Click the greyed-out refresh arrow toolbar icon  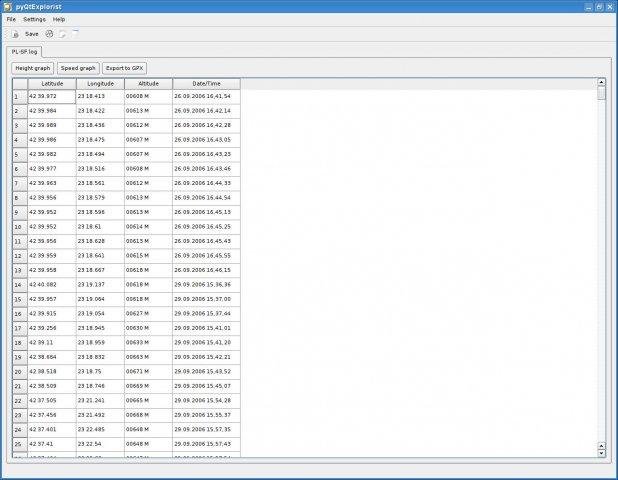(62, 34)
